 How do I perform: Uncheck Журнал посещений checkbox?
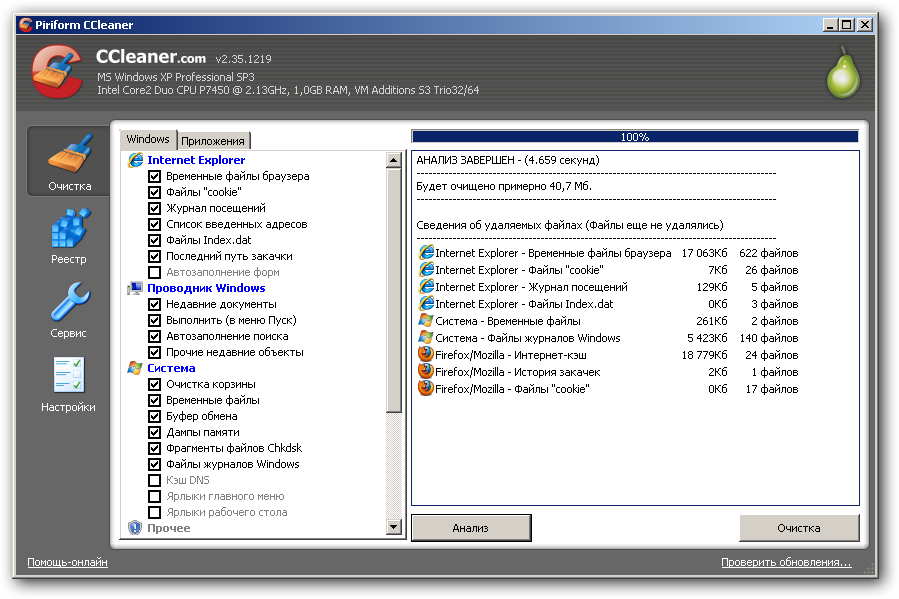coord(154,208)
